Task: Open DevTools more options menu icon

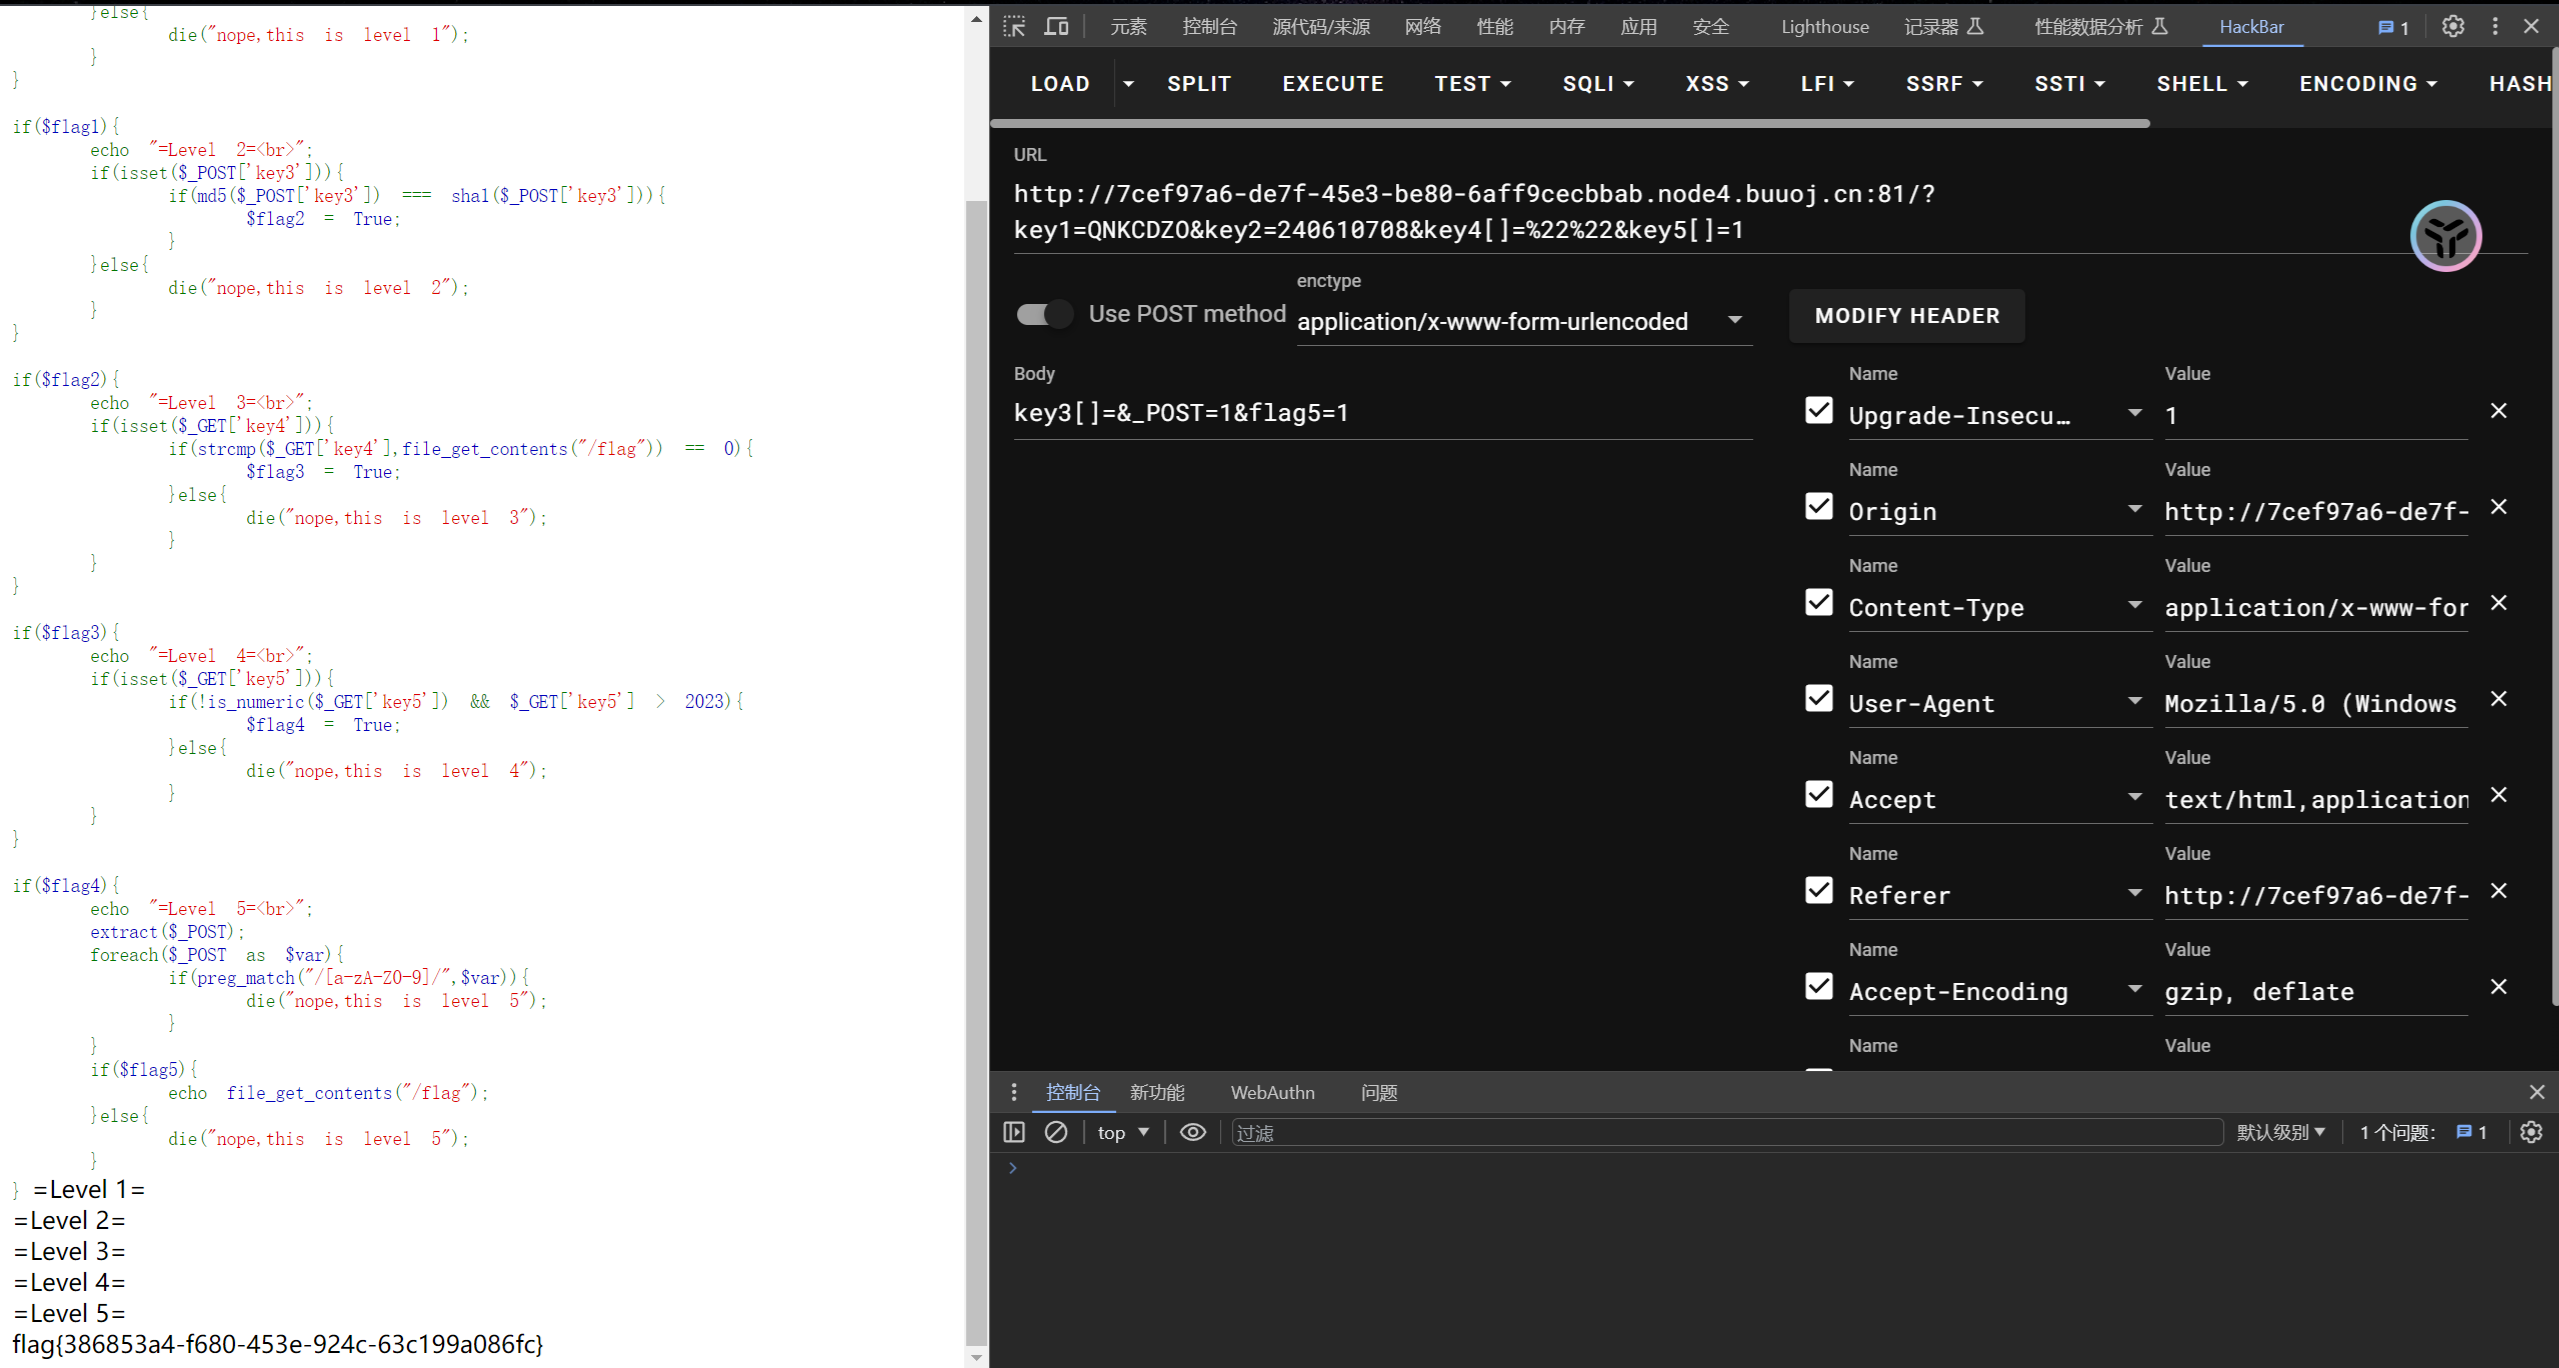Action: 2495,26
